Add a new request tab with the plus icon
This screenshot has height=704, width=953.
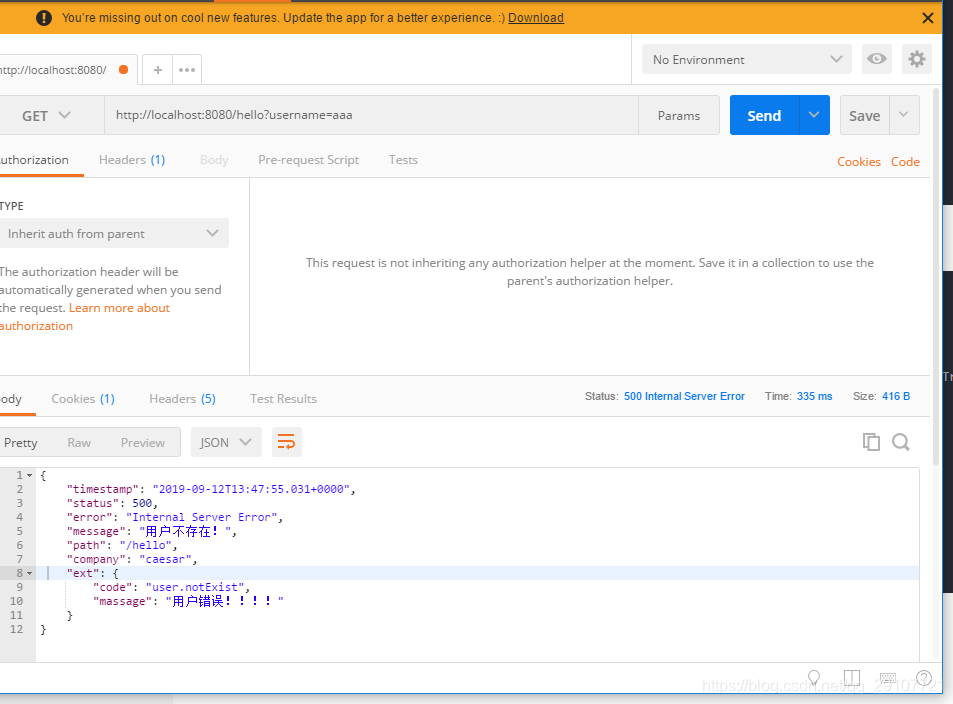157,70
